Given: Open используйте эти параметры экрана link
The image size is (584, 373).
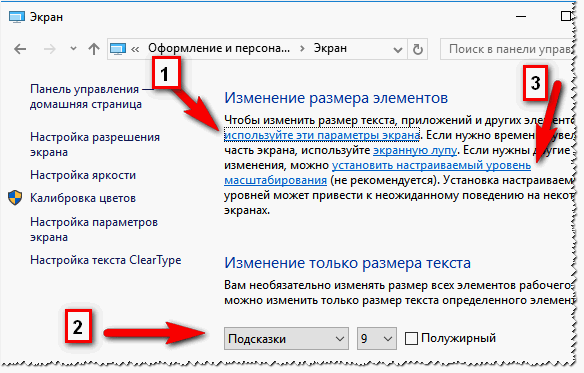Looking at the screenshot, I should [322, 135].
